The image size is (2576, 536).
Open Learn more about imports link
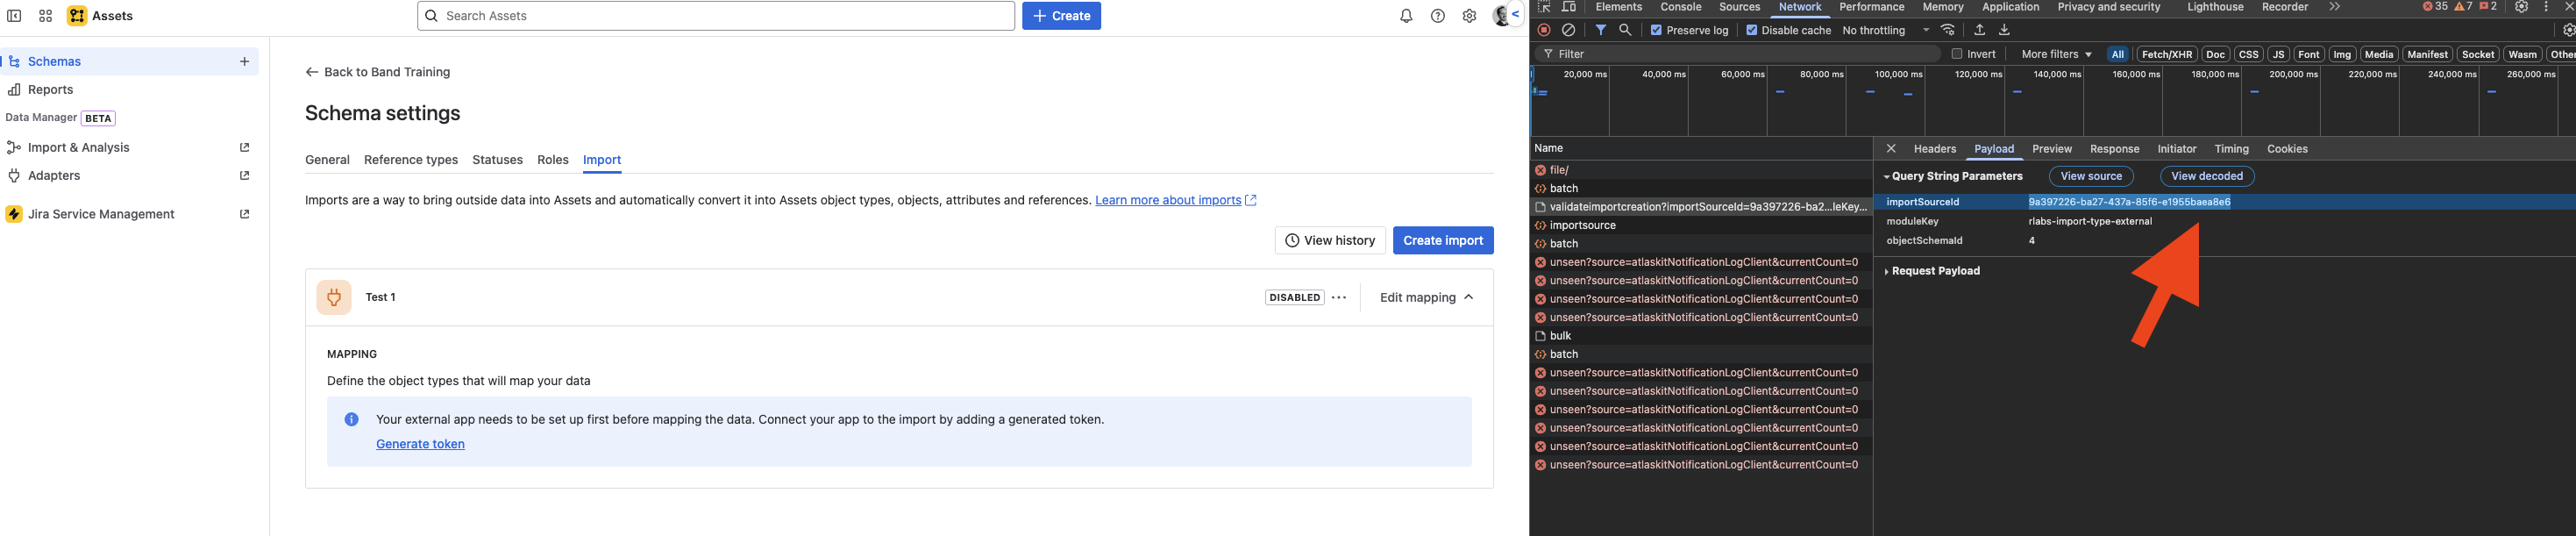point(1176,200)
